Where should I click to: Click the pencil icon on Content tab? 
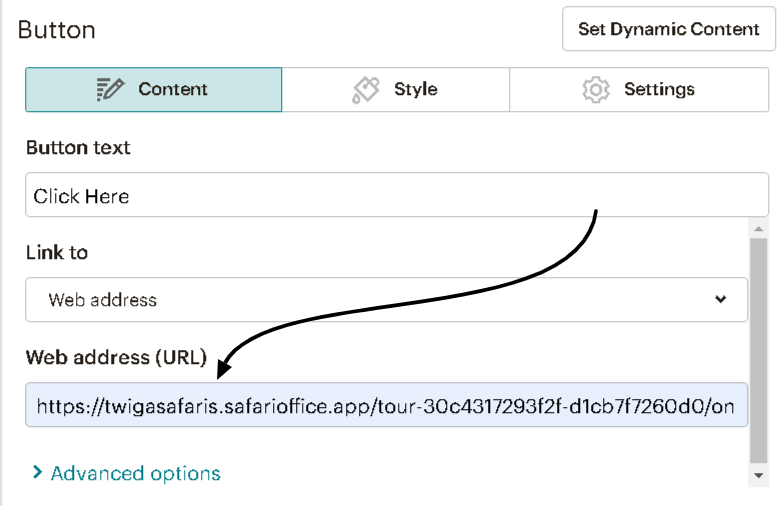pyautogui.click(x=110, y=90)
